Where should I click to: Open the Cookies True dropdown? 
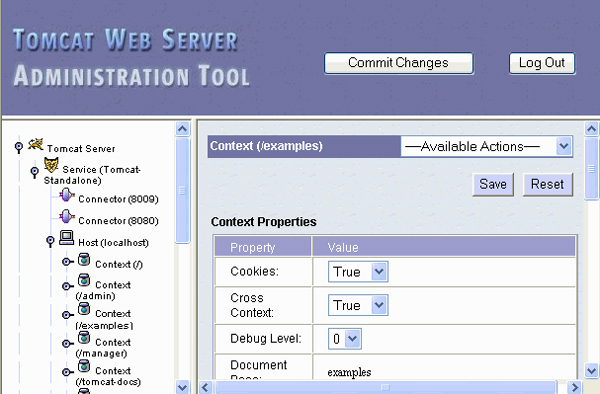click(x=358, y=272)
